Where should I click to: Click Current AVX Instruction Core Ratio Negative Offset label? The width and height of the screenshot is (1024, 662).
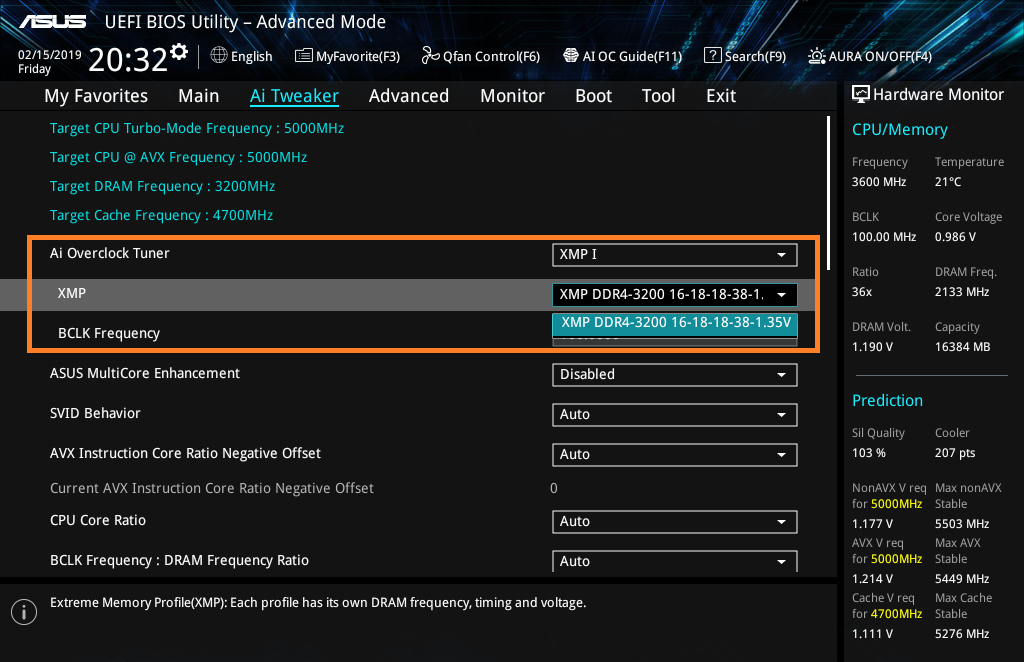click(212, 488)
